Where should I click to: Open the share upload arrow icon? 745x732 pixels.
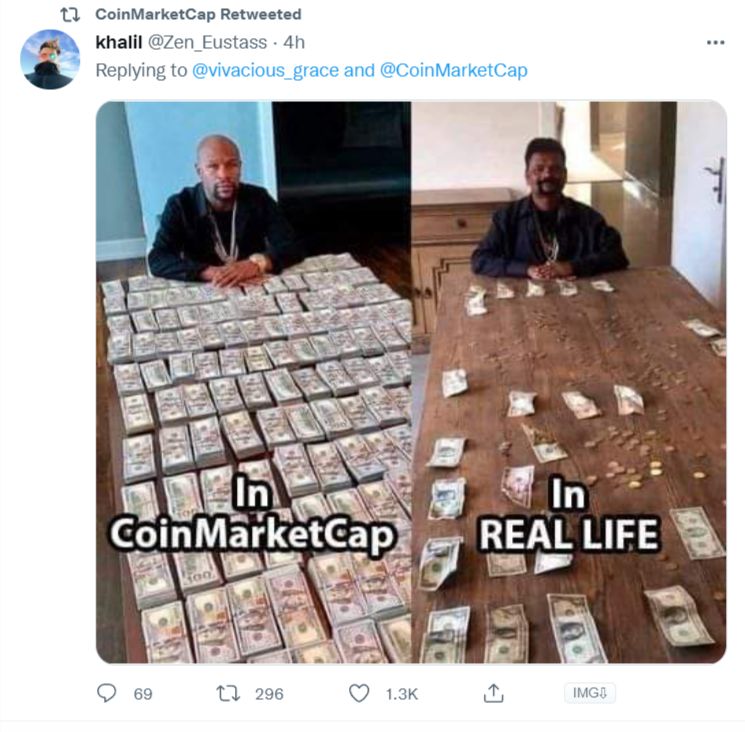coord(493,693)
